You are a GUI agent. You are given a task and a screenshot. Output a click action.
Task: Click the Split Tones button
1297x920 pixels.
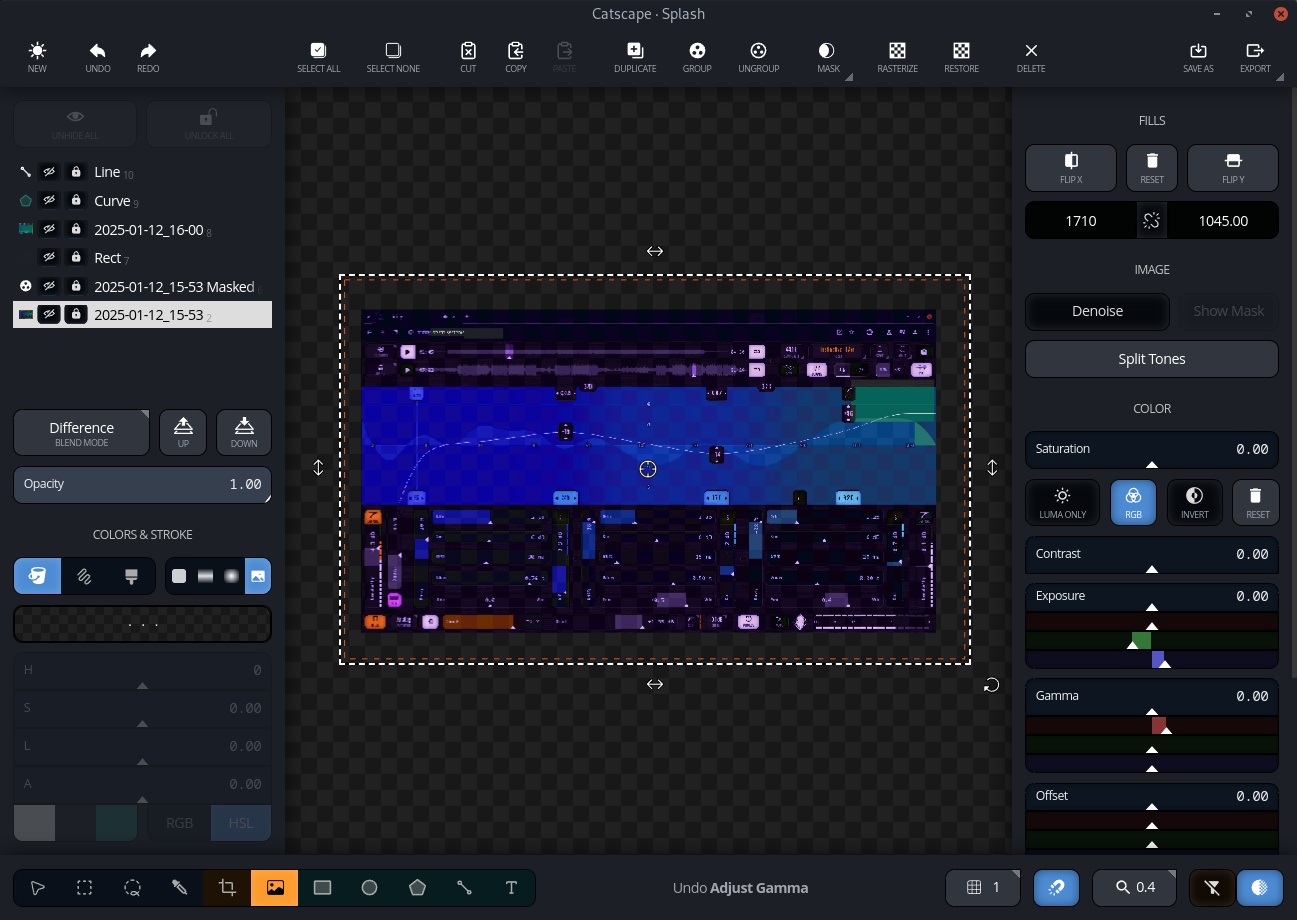point(1152,359)
